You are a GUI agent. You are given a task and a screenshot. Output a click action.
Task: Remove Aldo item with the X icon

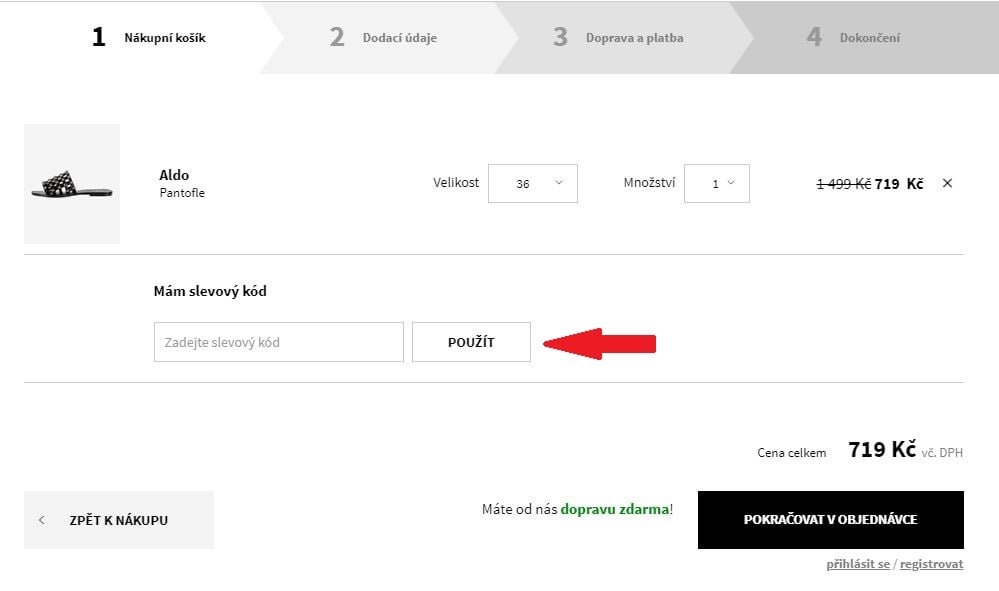(947, 183)
